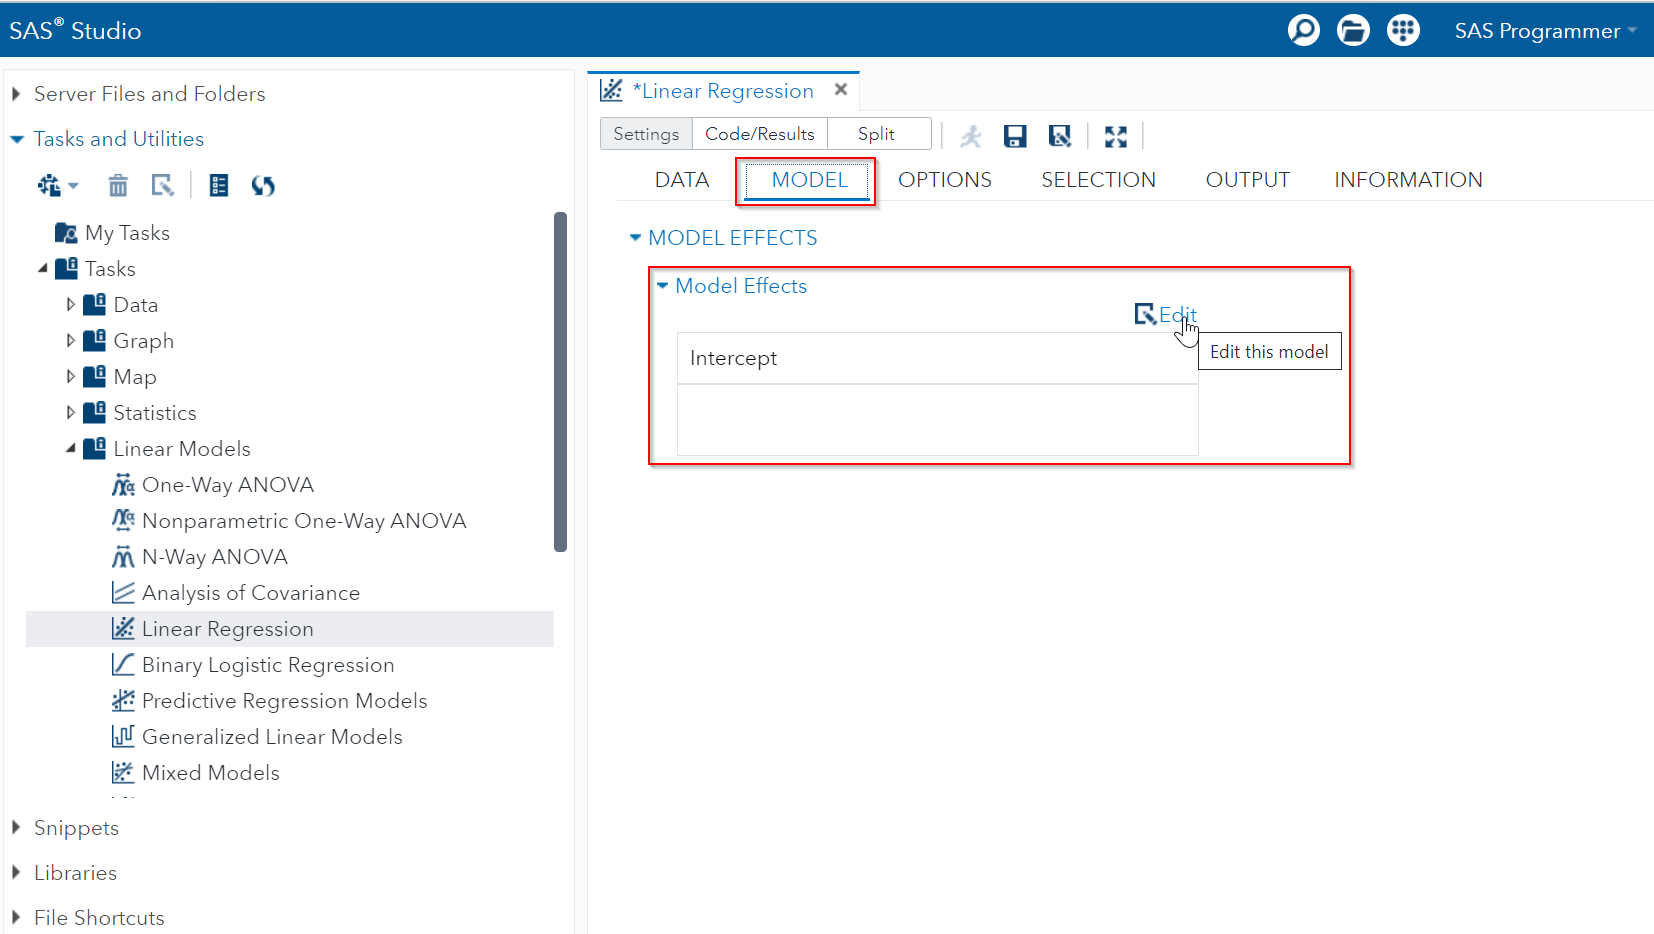Switch to the OPTIONS tab
The width and height of the screenshot is (1654, 934).
(x=944, y=179)
